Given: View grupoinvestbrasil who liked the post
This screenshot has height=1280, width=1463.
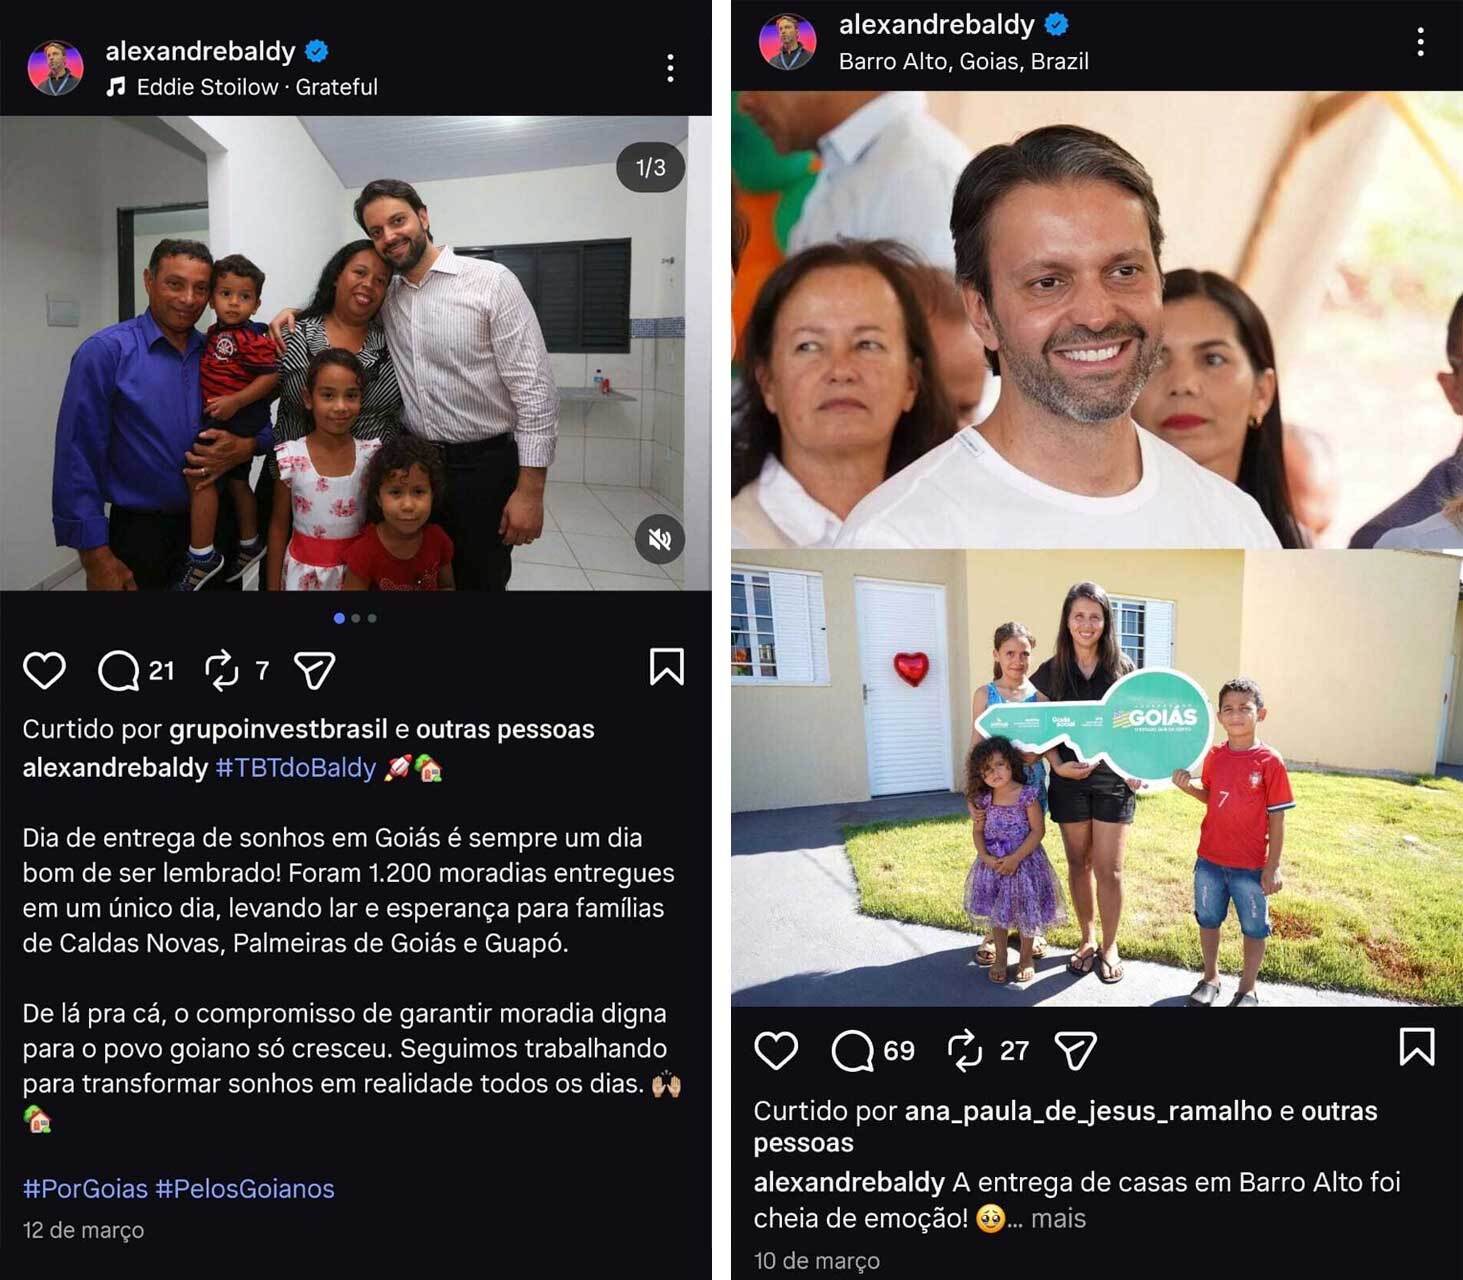Looking at the screenshot, I should 278,730.
